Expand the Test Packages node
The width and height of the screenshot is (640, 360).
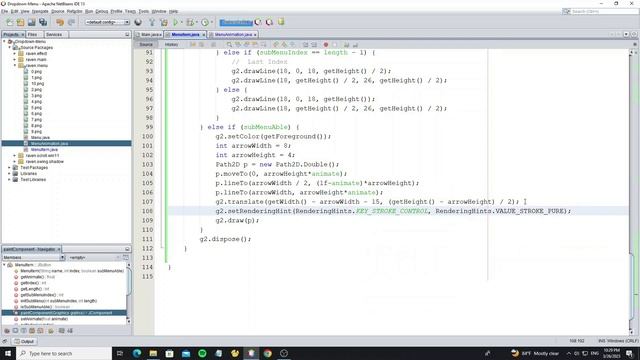pyautogui.click(x=9, y=167)
